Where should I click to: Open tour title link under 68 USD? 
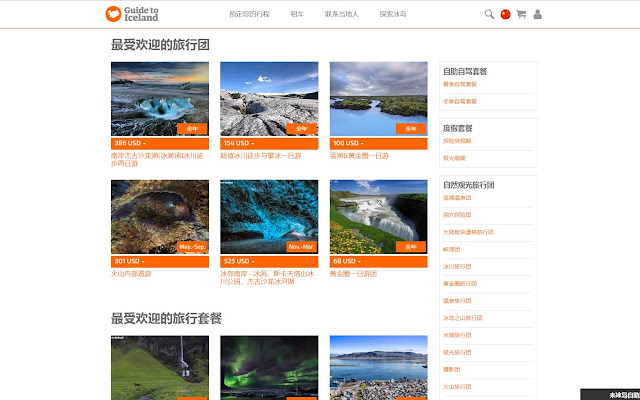[x=353, y=273]
